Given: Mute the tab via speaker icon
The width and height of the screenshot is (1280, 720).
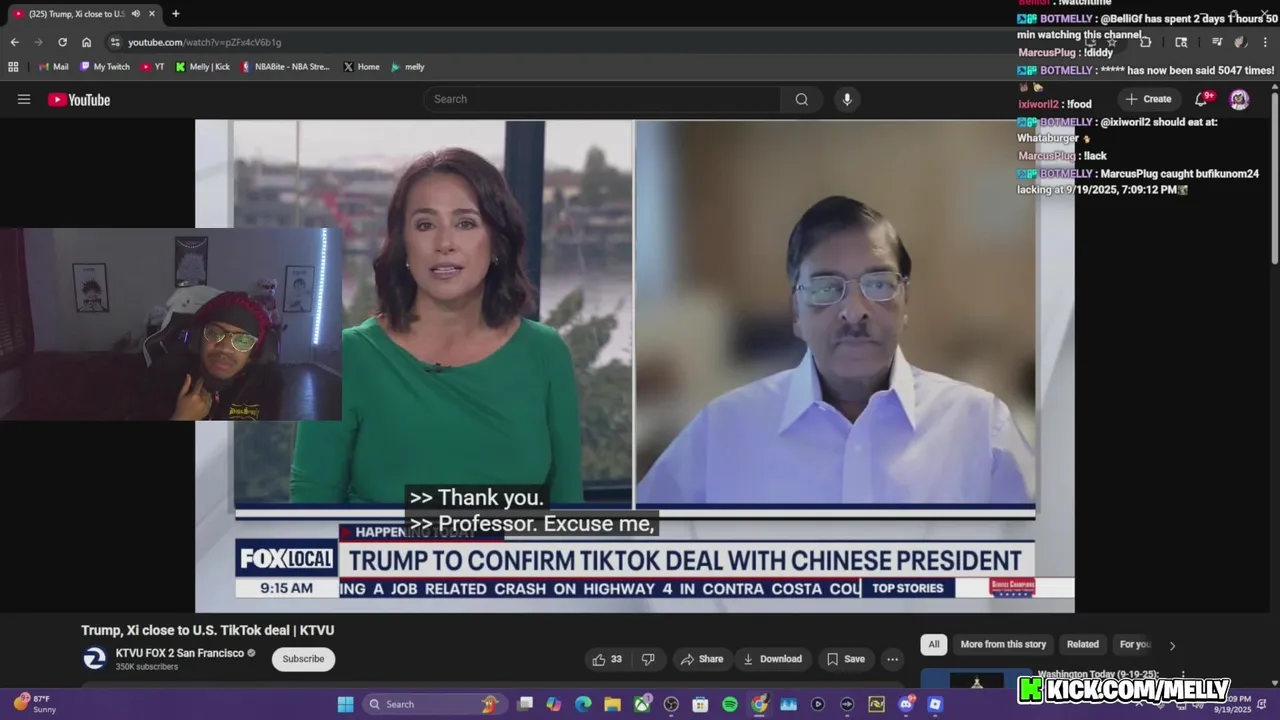Looking at the screenshot, I should (x=135, y=14).
